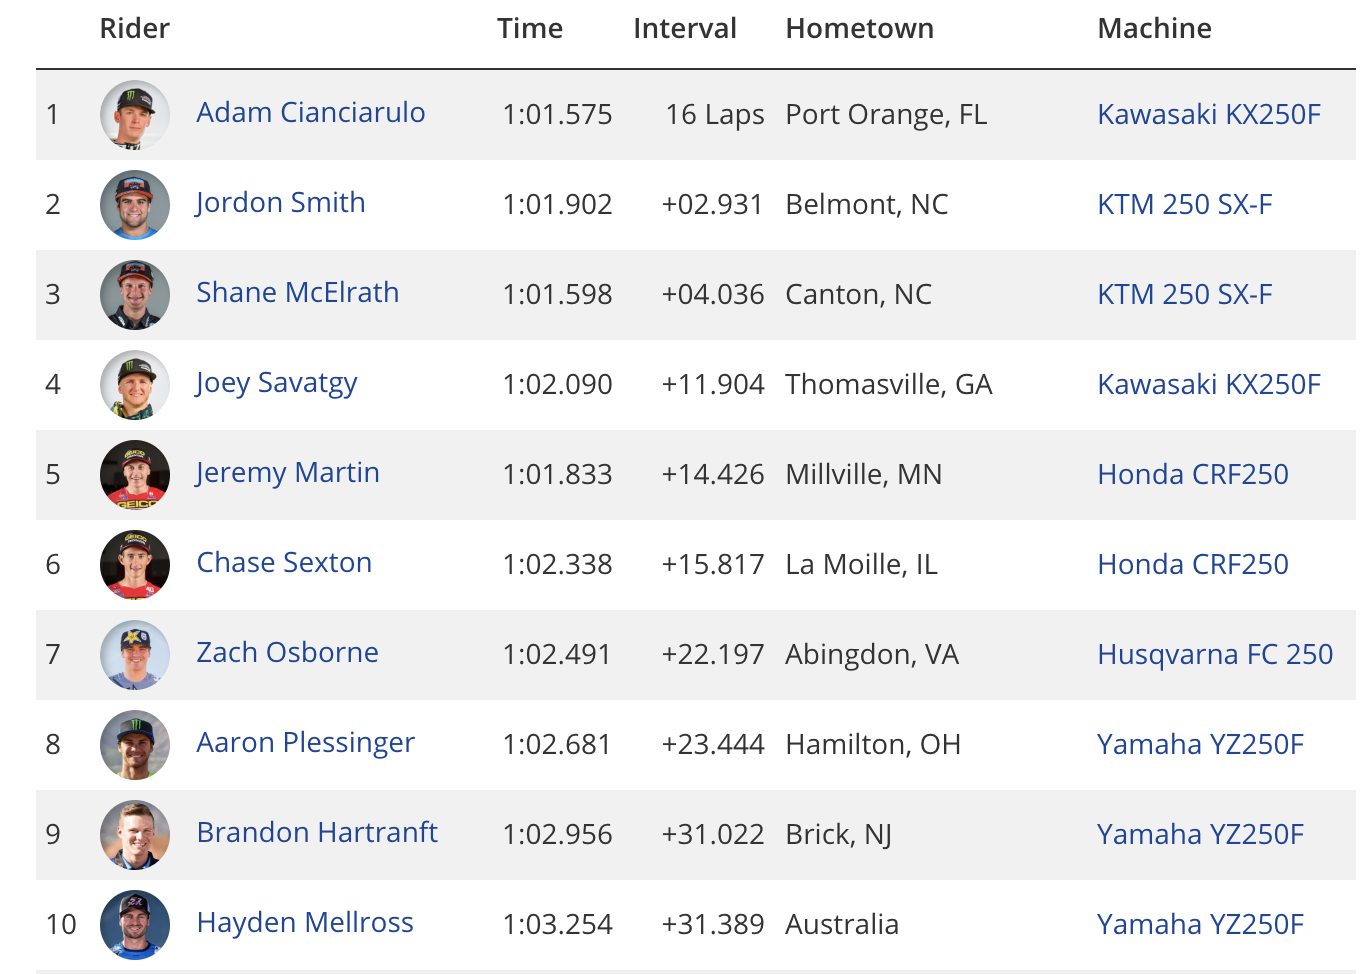Click Shane McElrath's KTM 250 SX-F link
Image resolution: width=1372 pixels, height=974 pixels.
1185,295
